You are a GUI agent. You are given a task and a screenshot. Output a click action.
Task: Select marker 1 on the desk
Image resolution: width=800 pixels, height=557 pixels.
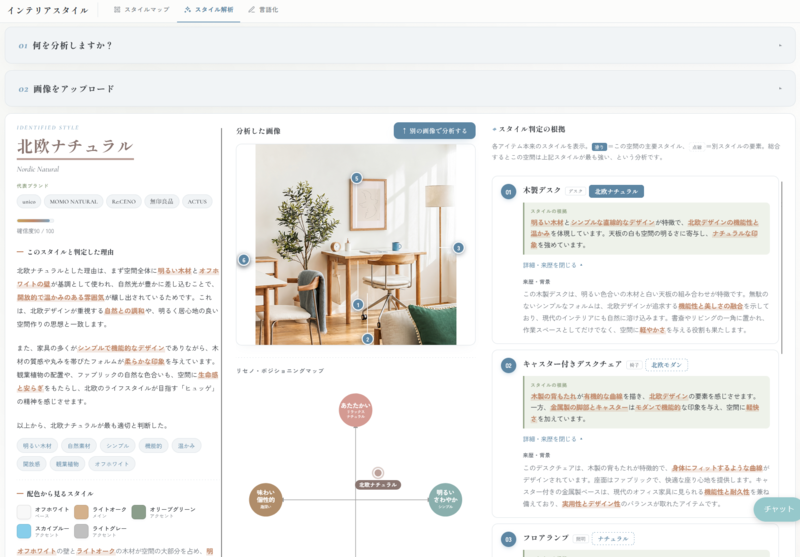[x=358, y=305]
